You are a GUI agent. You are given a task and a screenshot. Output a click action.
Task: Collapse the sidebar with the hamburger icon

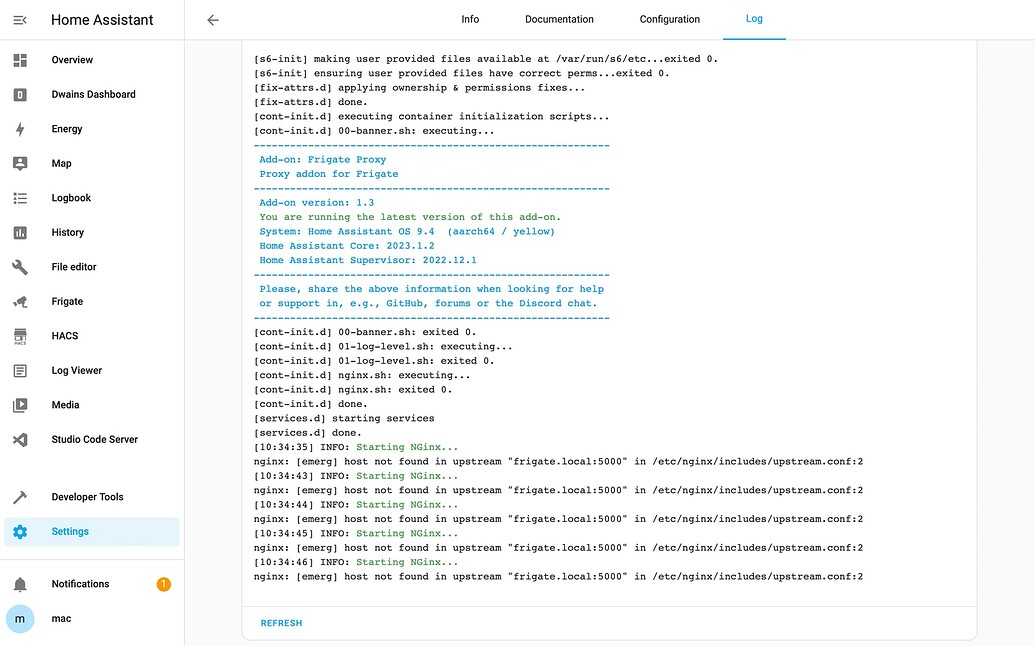[20, 18]
